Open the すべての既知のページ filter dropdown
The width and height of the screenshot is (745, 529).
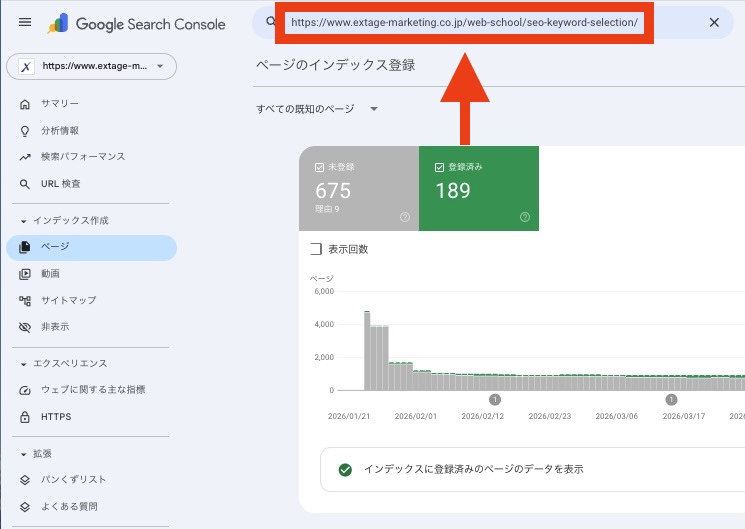[x=317, y=109]
